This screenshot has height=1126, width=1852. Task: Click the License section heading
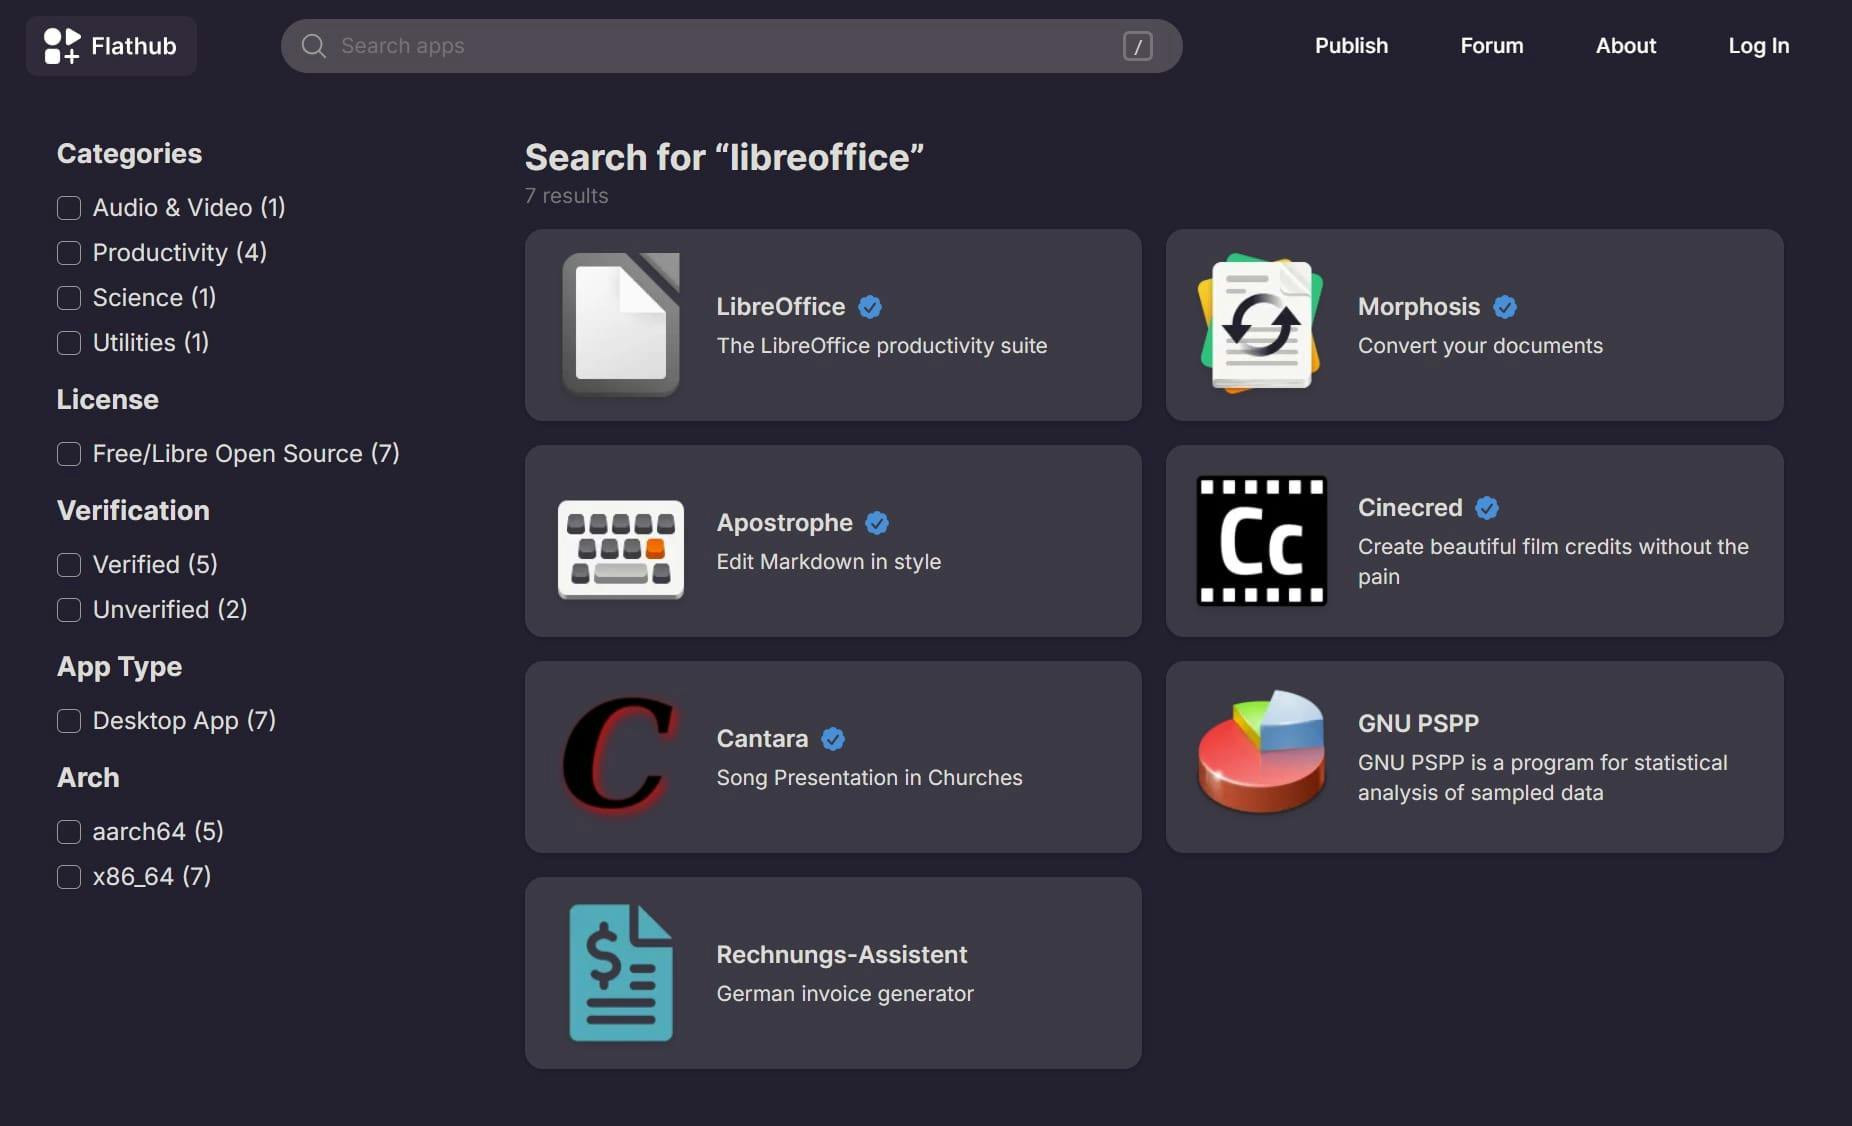tap(107, 400)
